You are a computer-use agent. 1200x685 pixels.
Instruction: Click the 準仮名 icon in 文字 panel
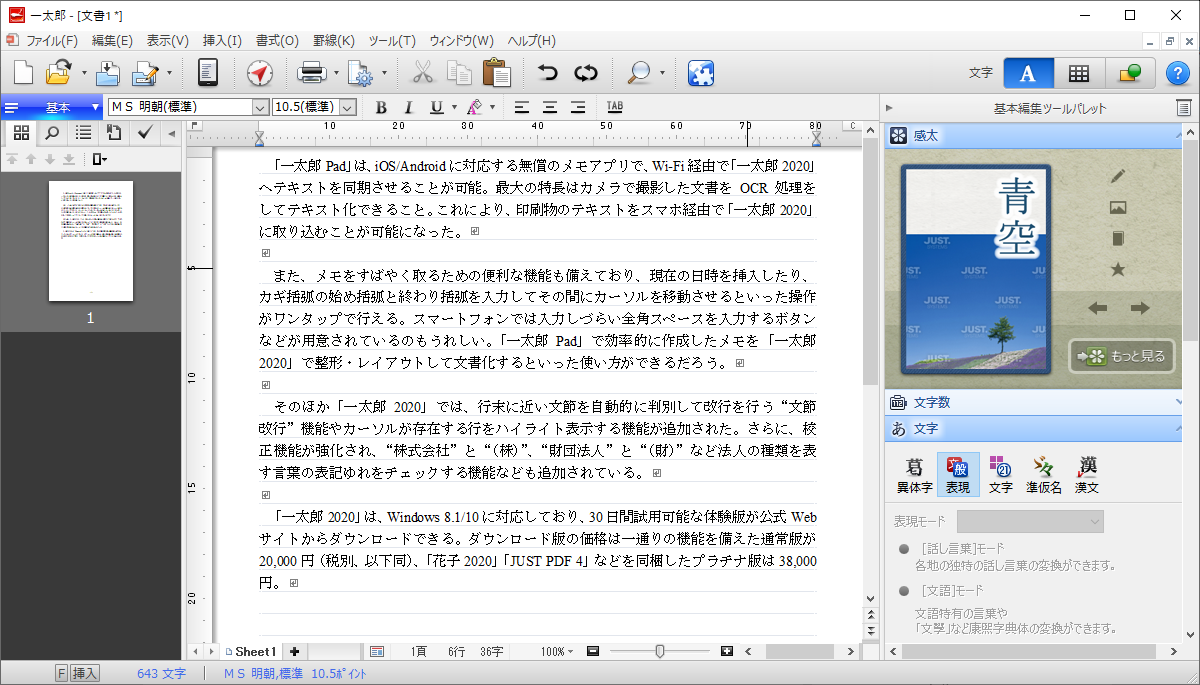[1043, 476]
